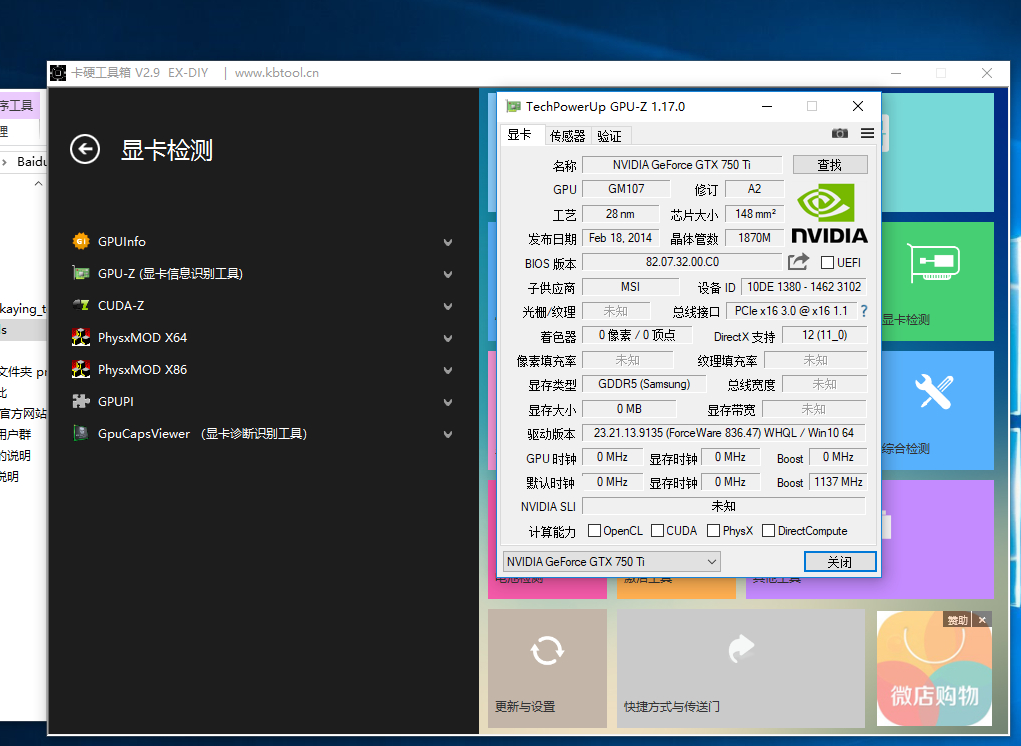Click the 显卡检测 page heading

click(167, 150)
